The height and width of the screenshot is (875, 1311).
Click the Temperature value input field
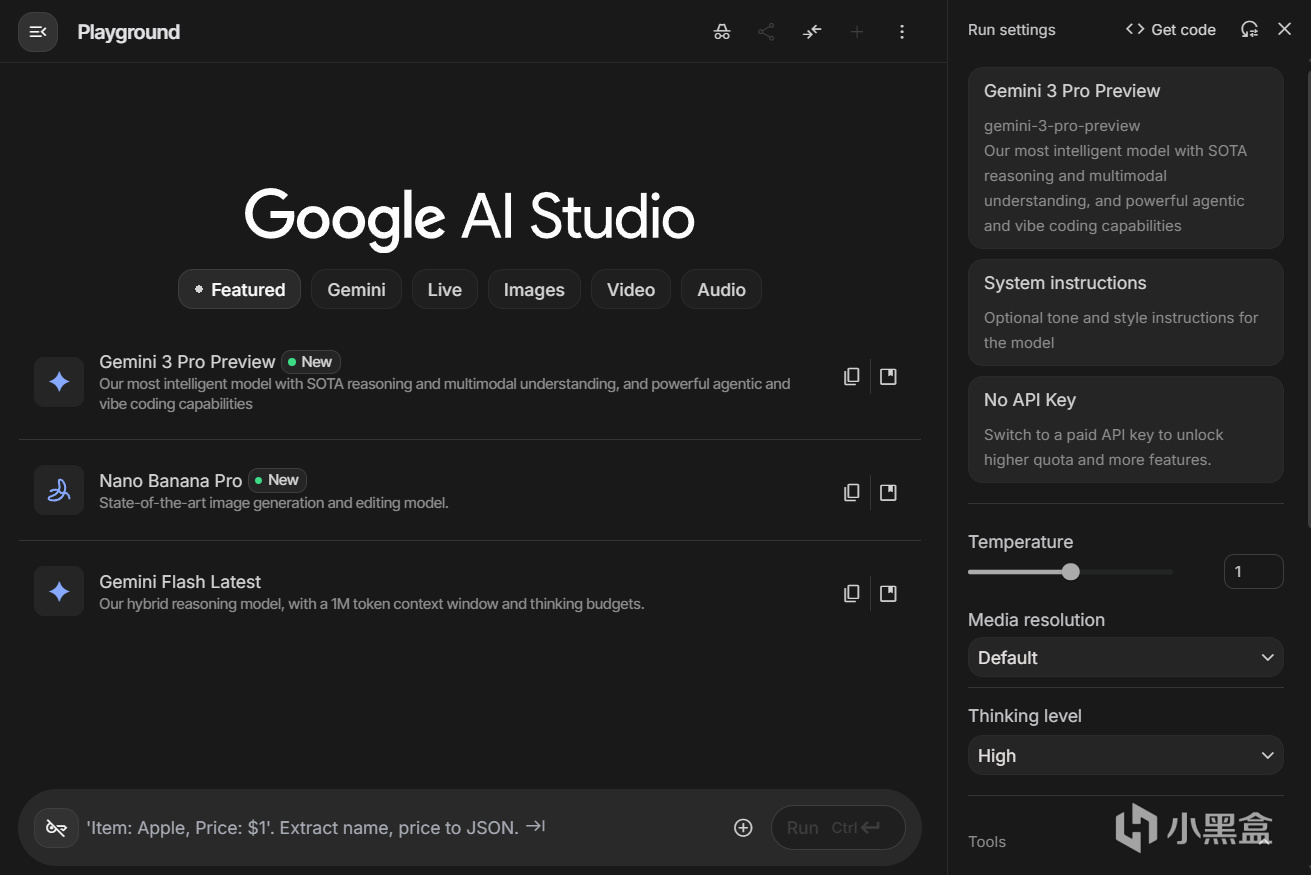click(x=1253, y=572)
